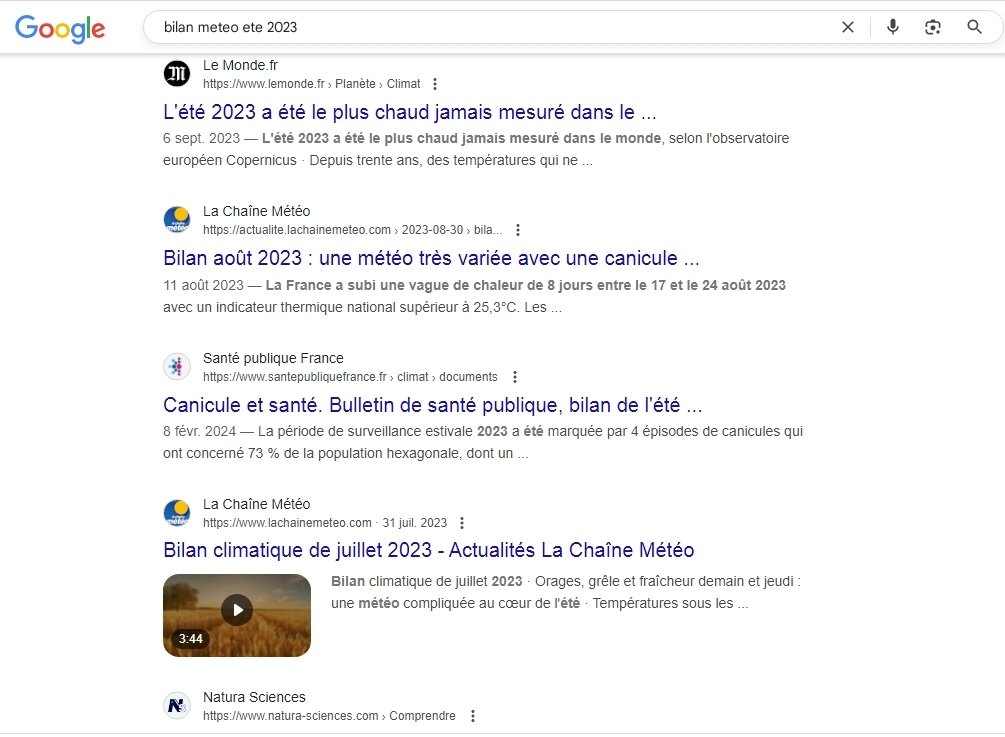Open three-dot menu for Bilan août result
The width and height of the screenshot is (1005, 737).
click(x=518, y=230)
